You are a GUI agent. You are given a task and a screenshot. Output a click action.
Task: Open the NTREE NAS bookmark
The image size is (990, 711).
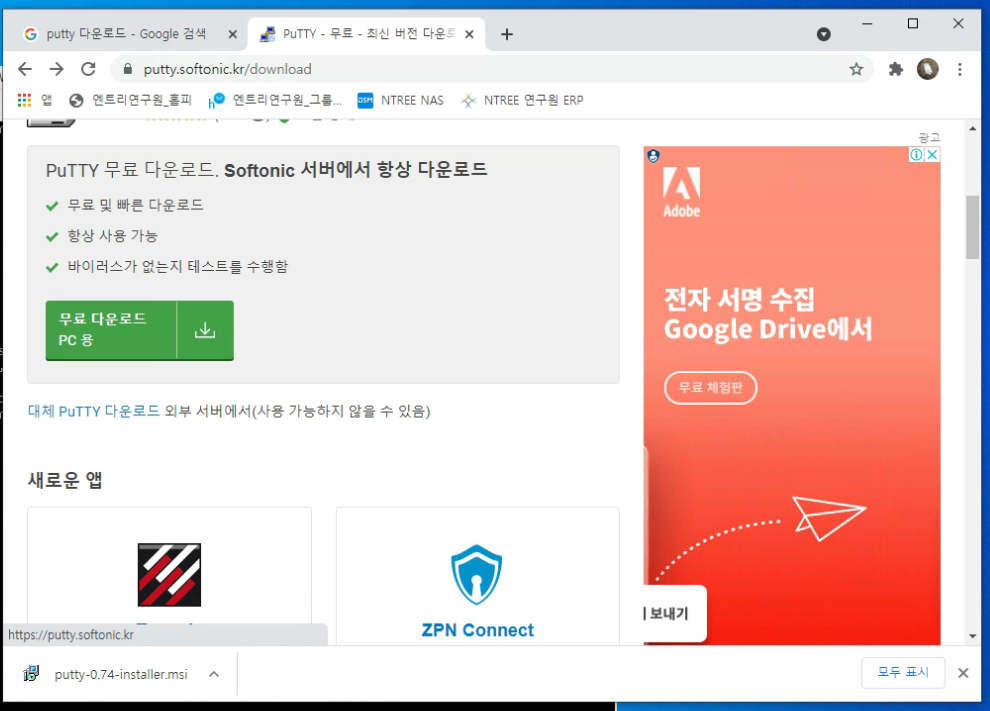pos(400,100)
